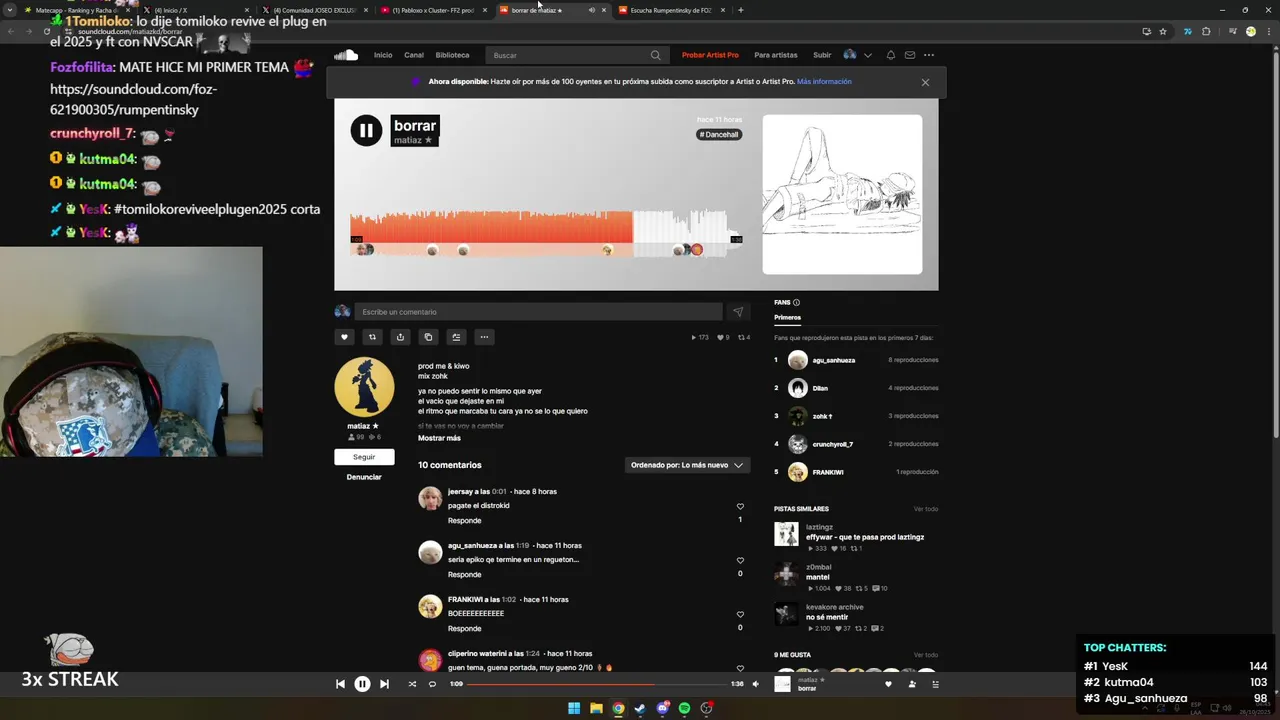Open the next-up queue list in player bar
1280x720 pixels.
(x=936, y=684)
